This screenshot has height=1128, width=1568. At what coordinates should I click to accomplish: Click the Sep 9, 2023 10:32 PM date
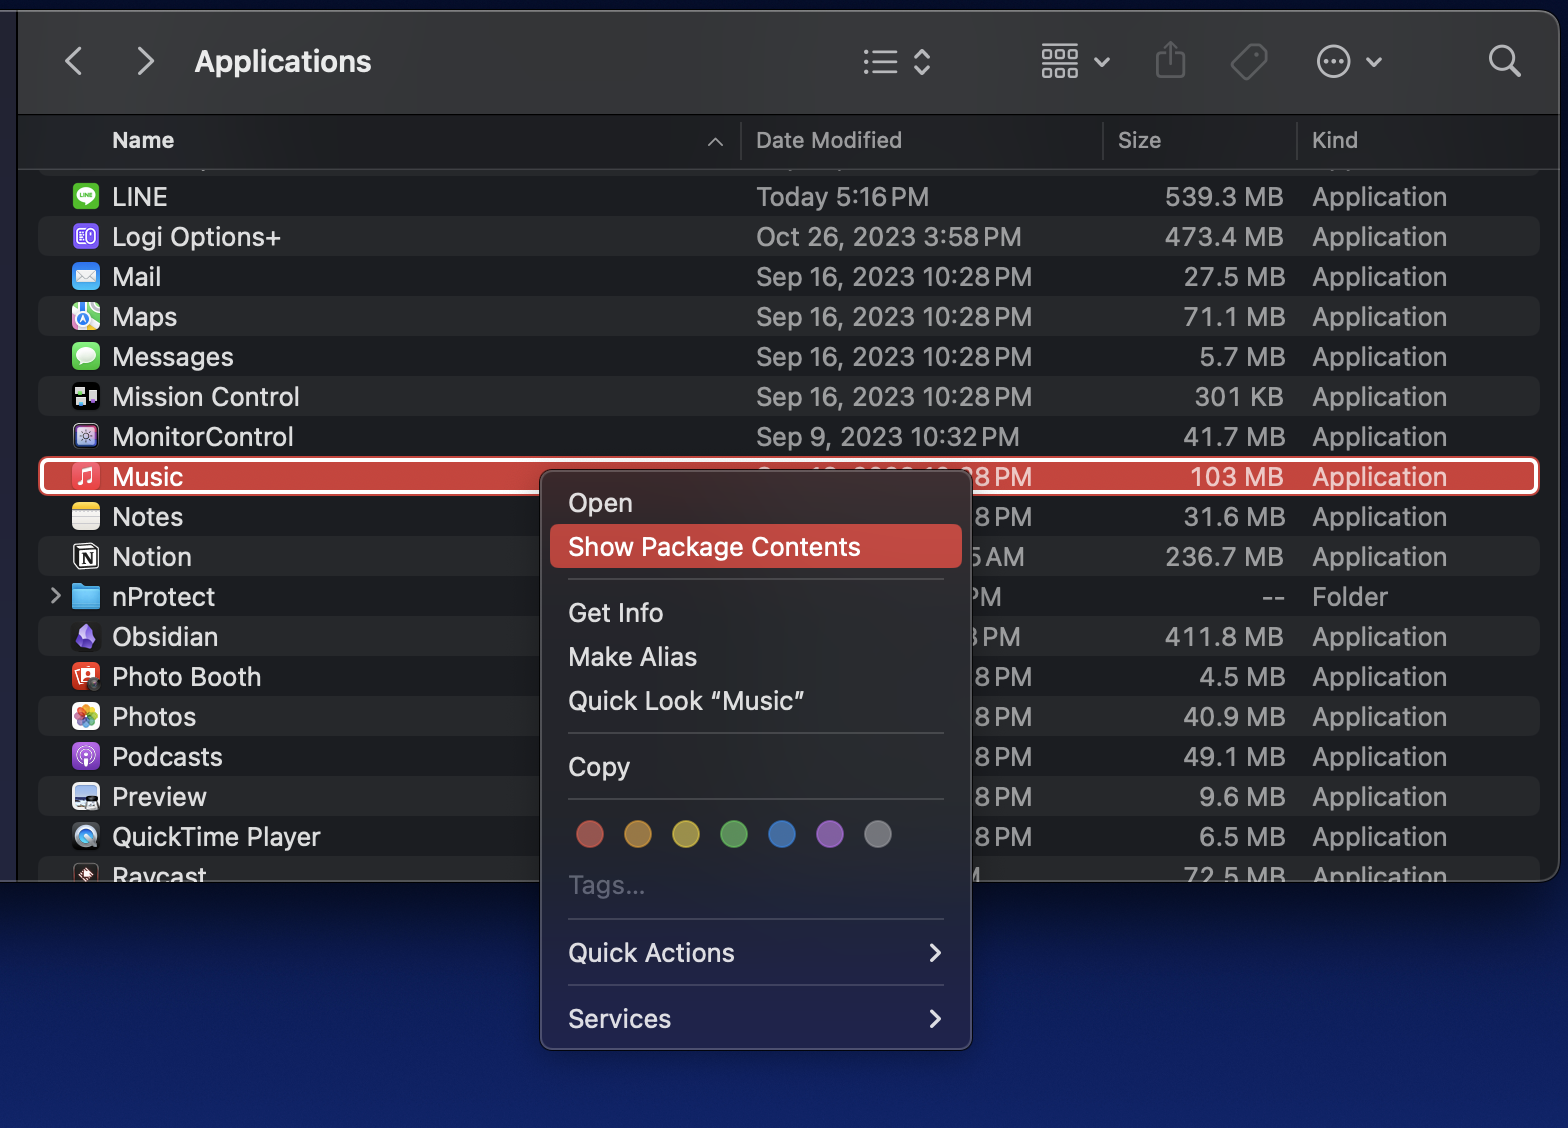click(888, 437)
